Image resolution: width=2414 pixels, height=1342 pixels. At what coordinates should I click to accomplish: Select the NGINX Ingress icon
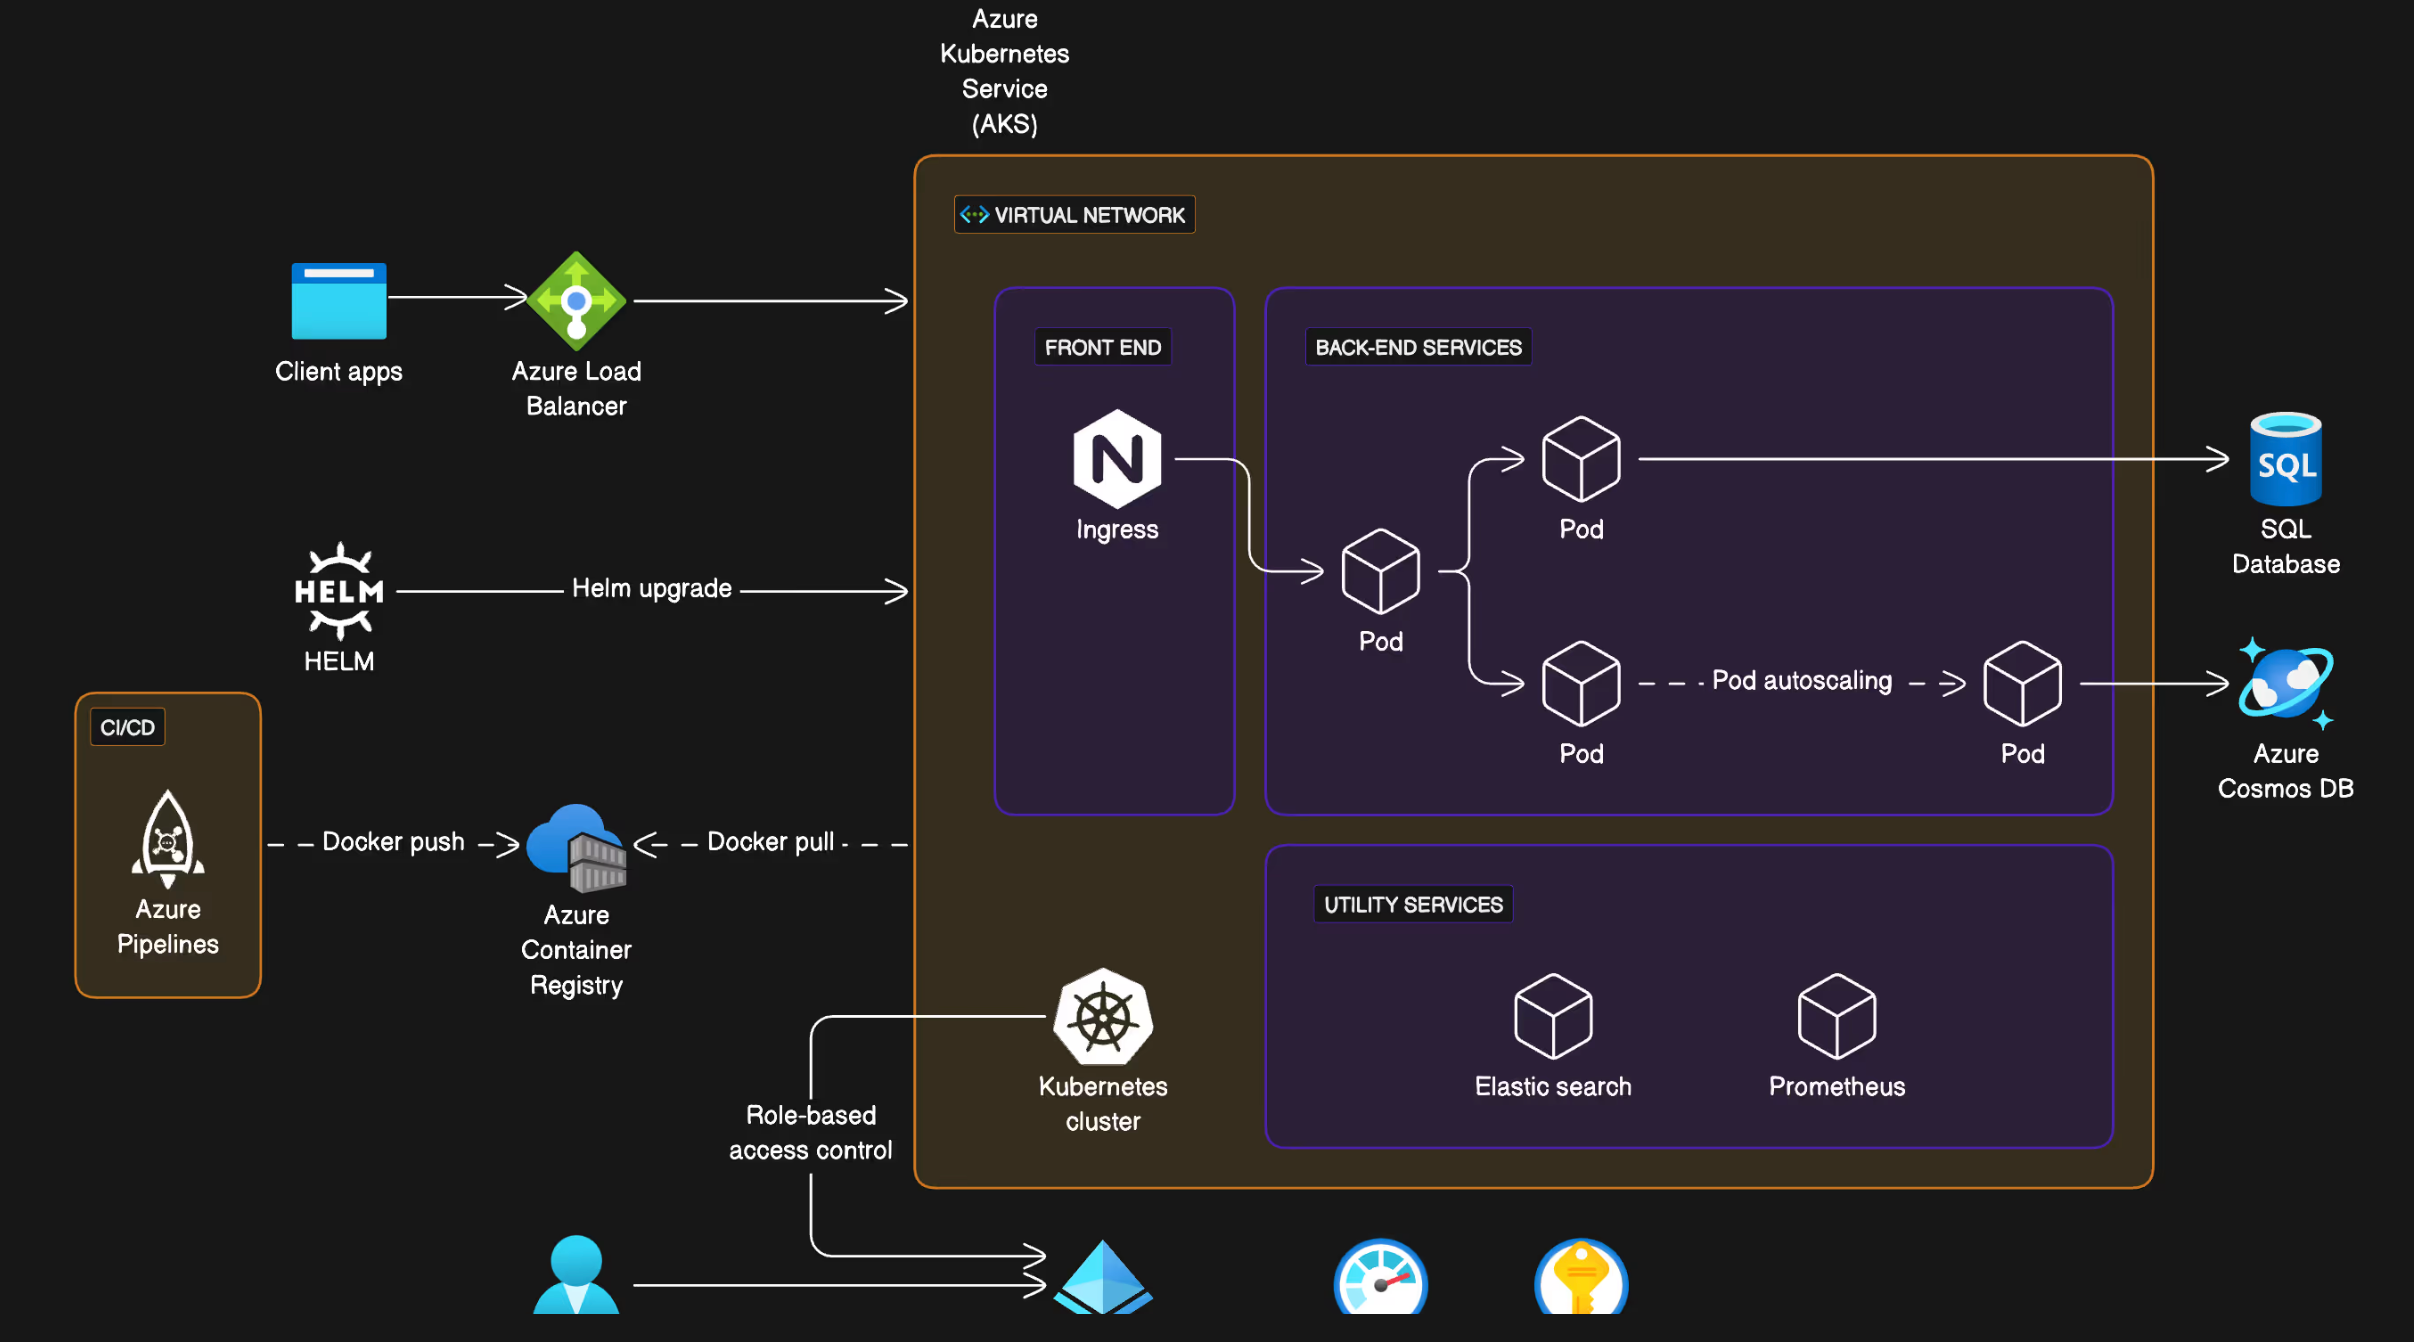point(1117,459)
